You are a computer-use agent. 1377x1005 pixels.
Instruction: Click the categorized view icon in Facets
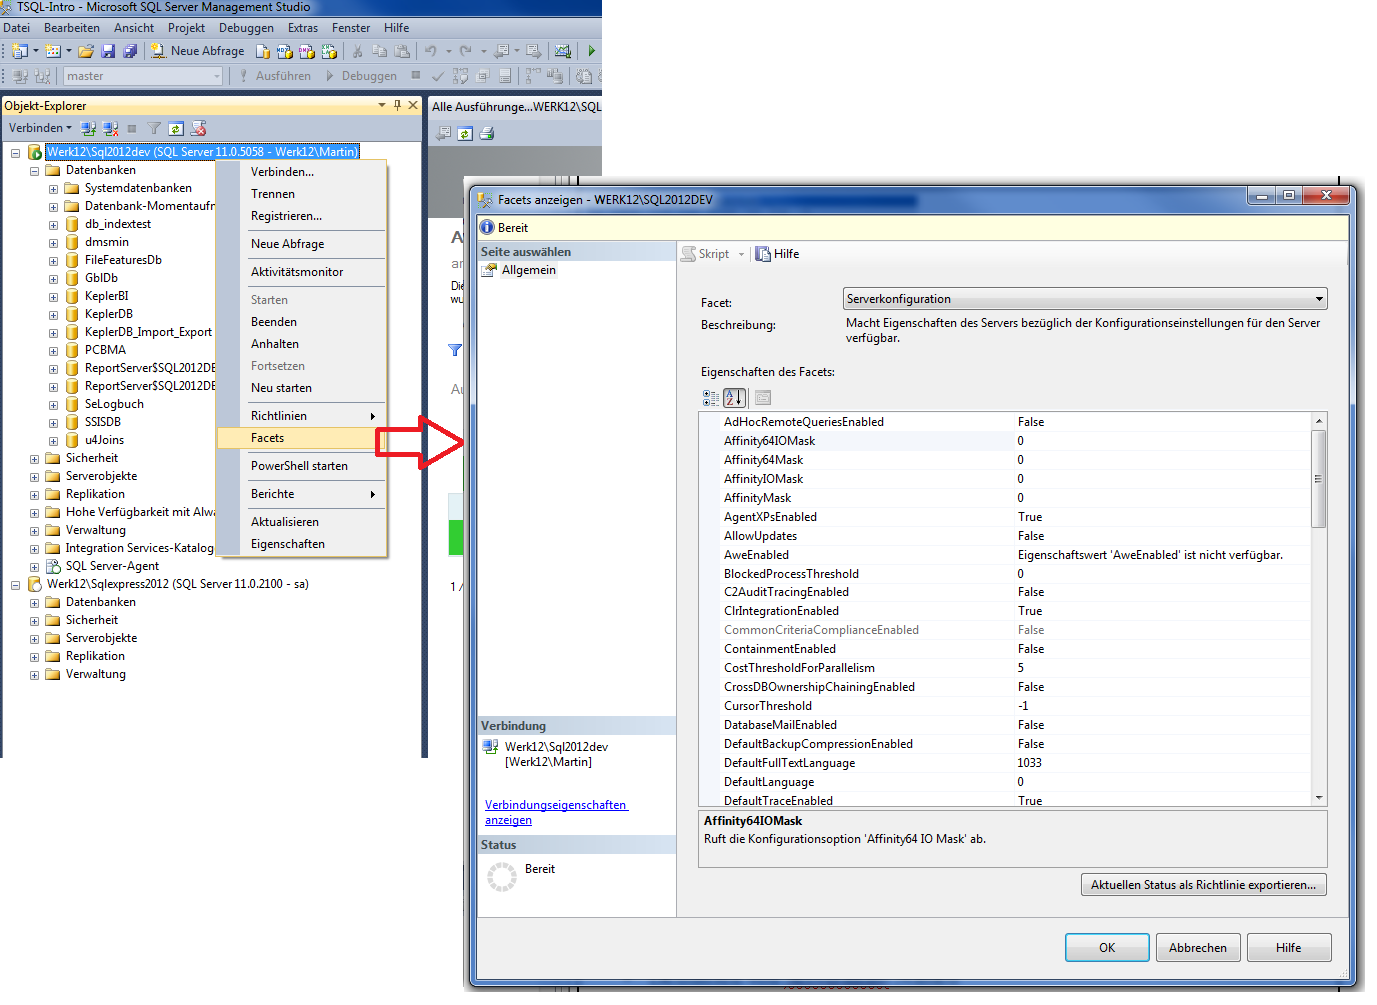711,398
